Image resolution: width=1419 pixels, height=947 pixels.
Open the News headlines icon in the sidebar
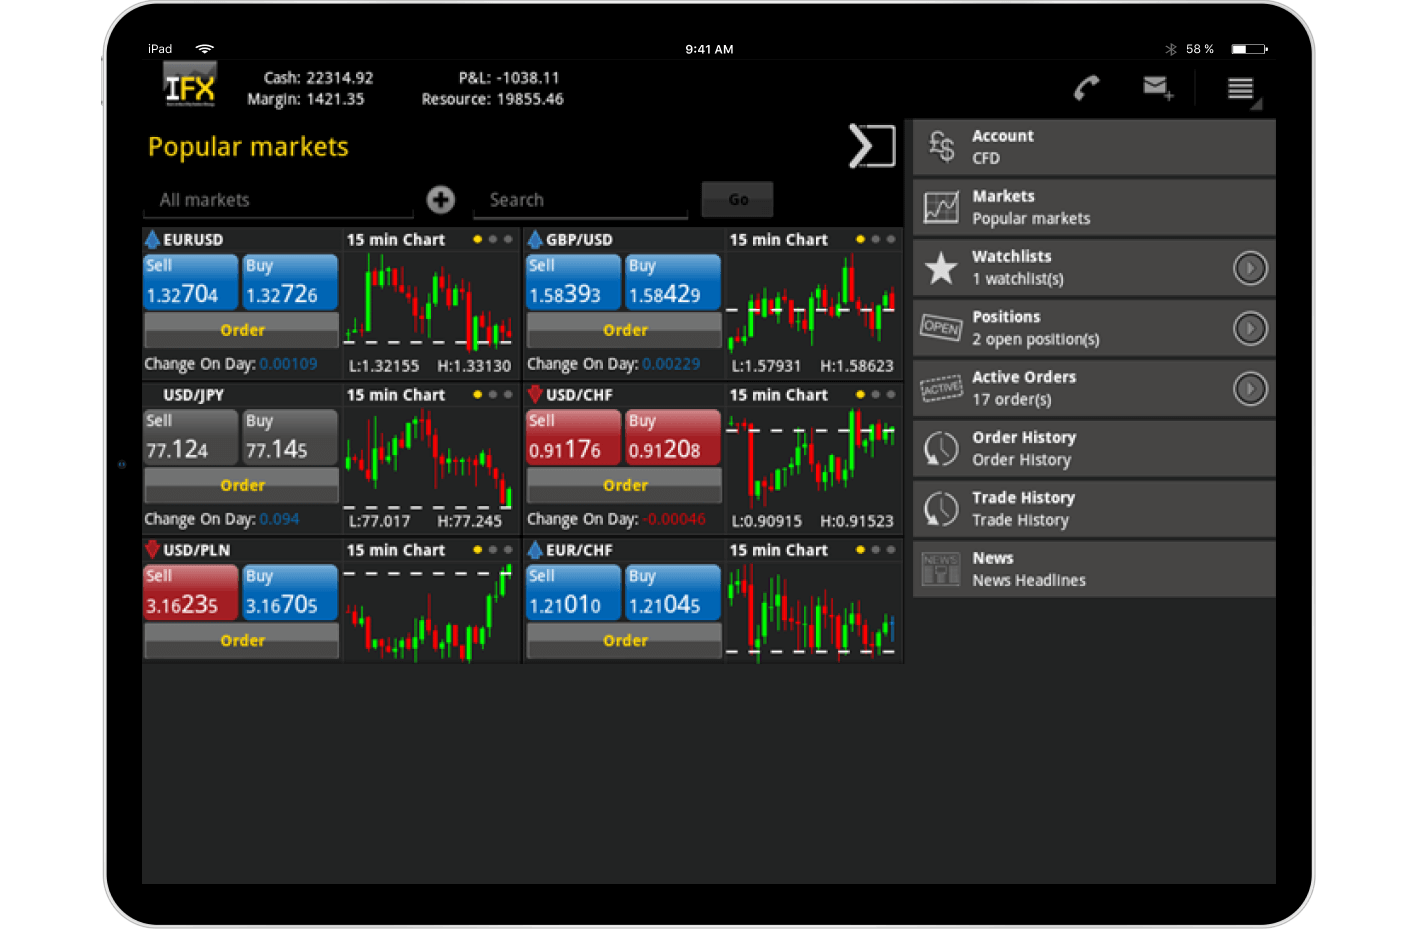[x=941, y=568]
